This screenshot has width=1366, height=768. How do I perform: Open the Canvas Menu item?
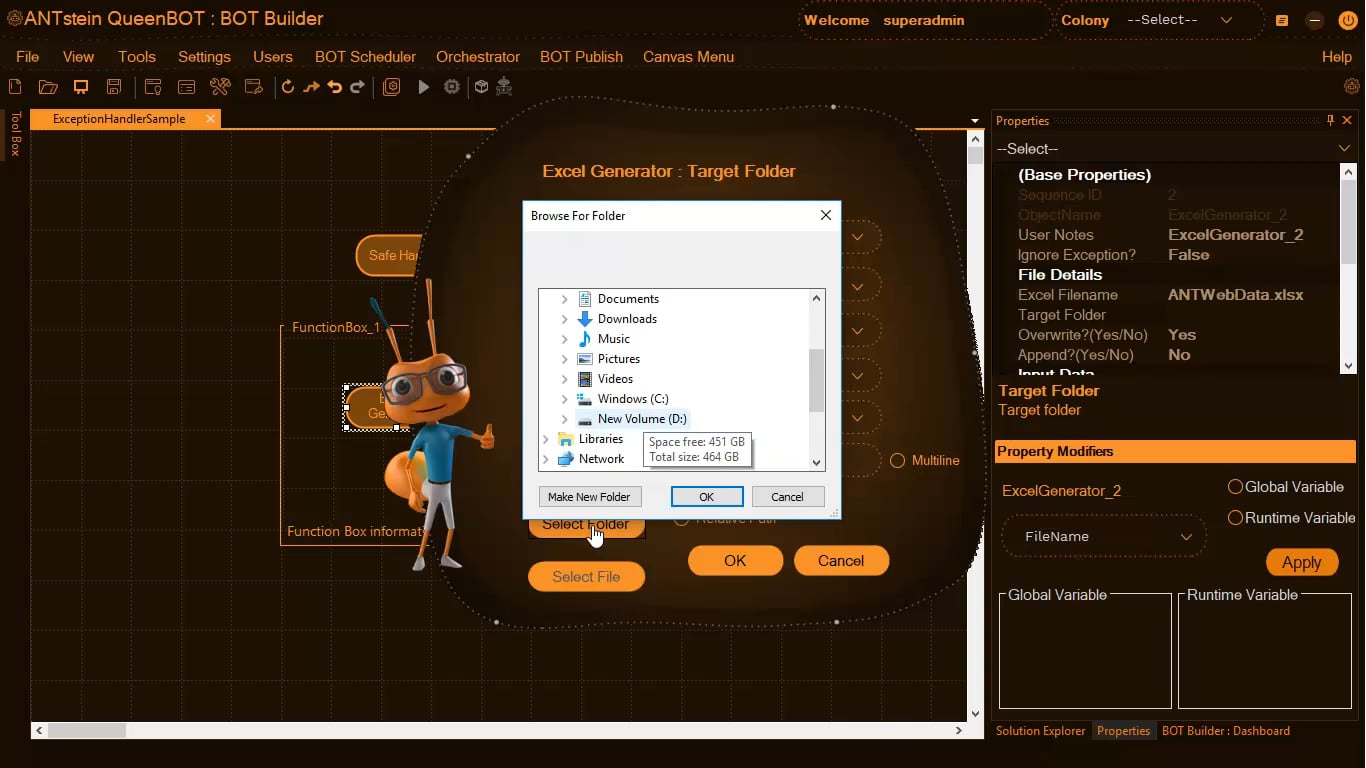click(688, 57)
